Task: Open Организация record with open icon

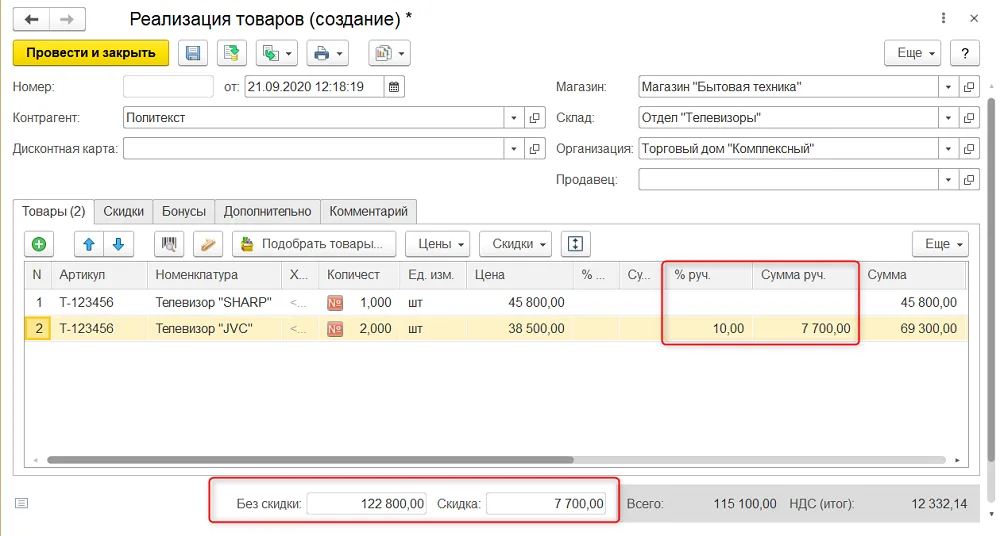Action: 969,149
